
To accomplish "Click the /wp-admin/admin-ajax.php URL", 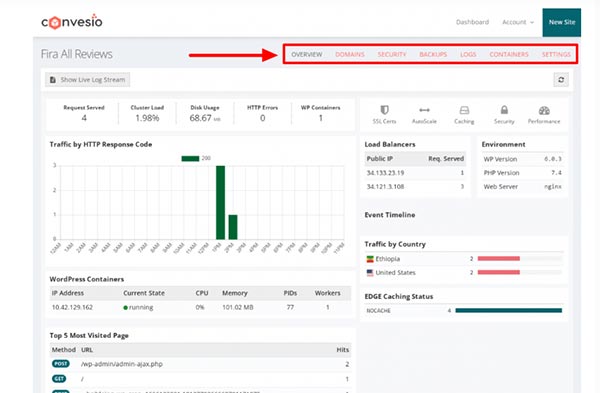I will pyautogui.click(x=122, y=364).
